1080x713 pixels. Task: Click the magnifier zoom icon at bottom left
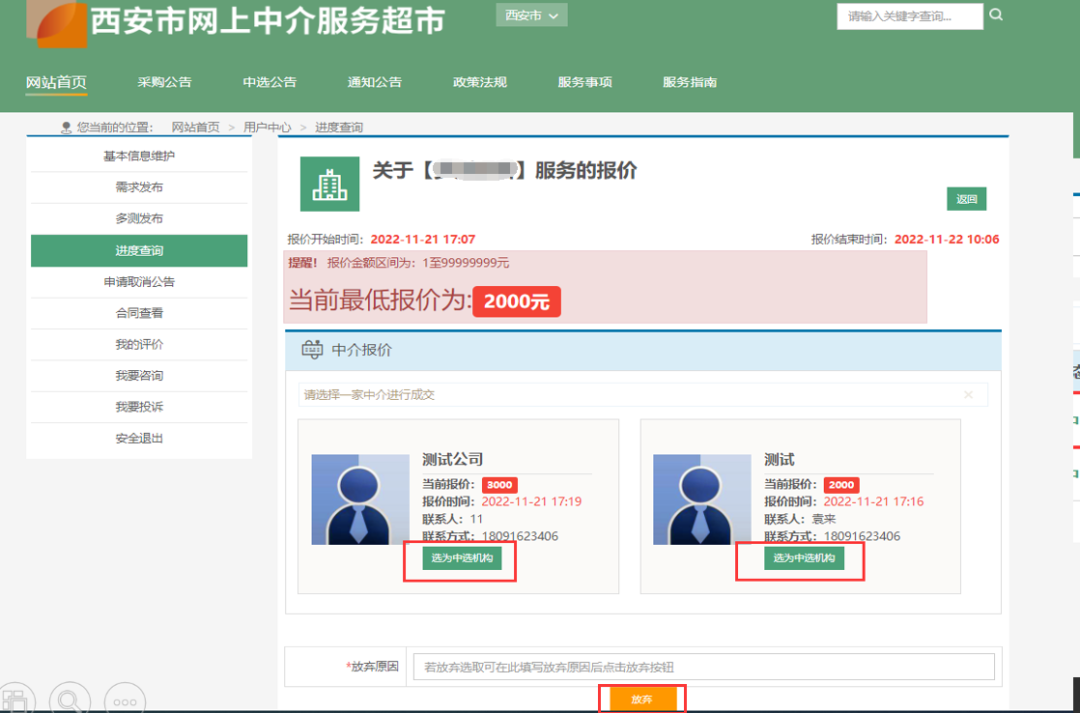pyautogui.click(x=69, y=698)
